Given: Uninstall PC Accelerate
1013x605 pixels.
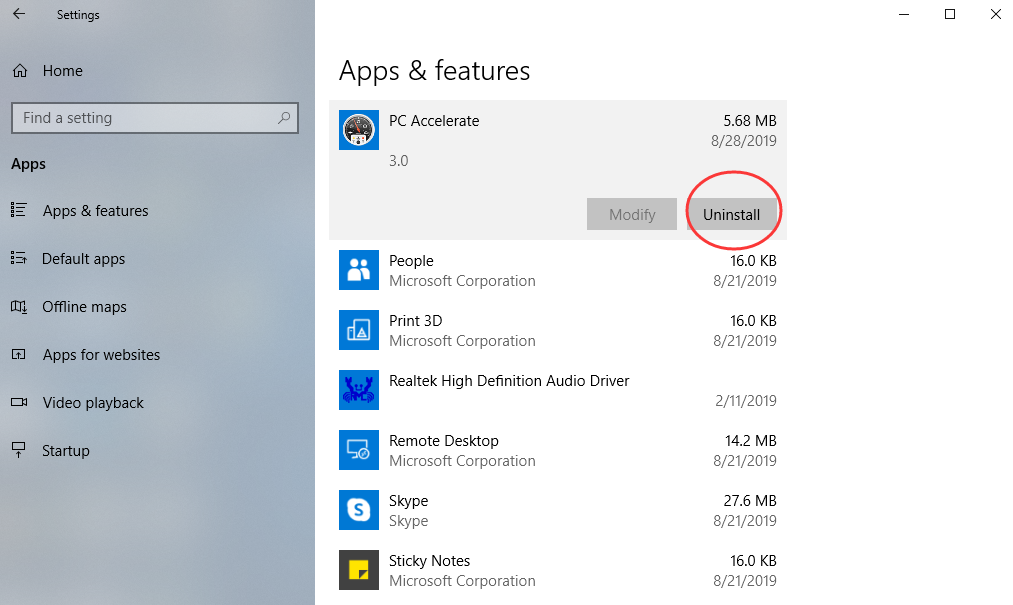Looking at the screenshot, I should coord(731,214).
